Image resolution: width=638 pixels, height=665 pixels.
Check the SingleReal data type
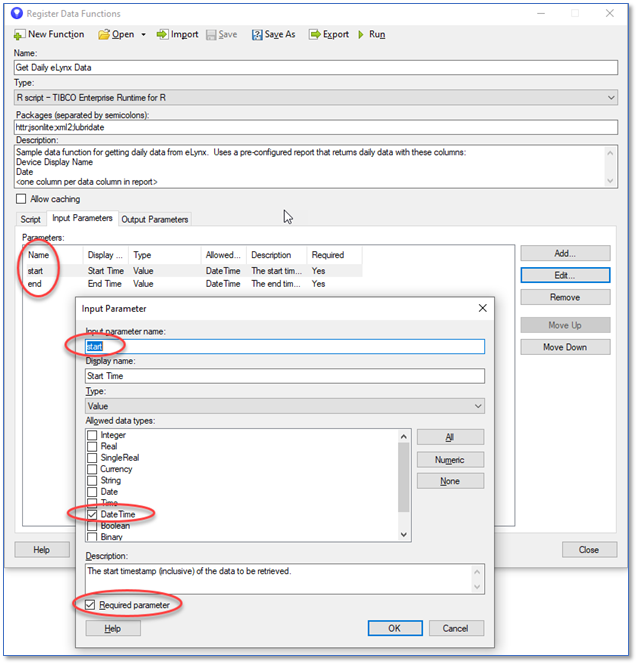click(x=92, y=458)
